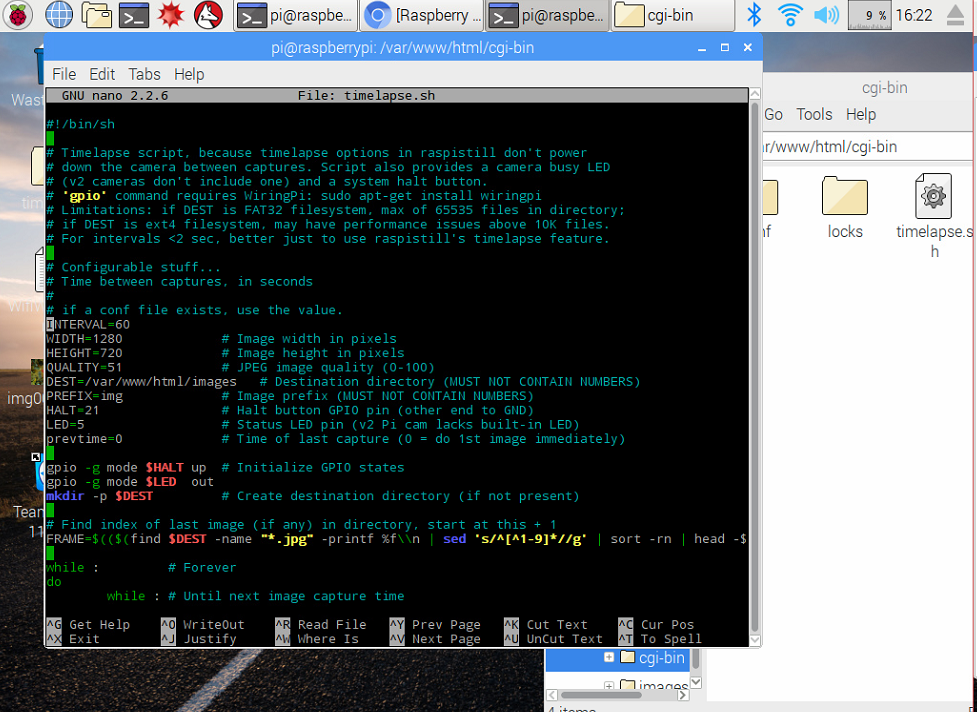The height and width of the screenshot is (712, 977).
Task: Place cursor on WIDTH=1280 line
Action: pos(84,339)
